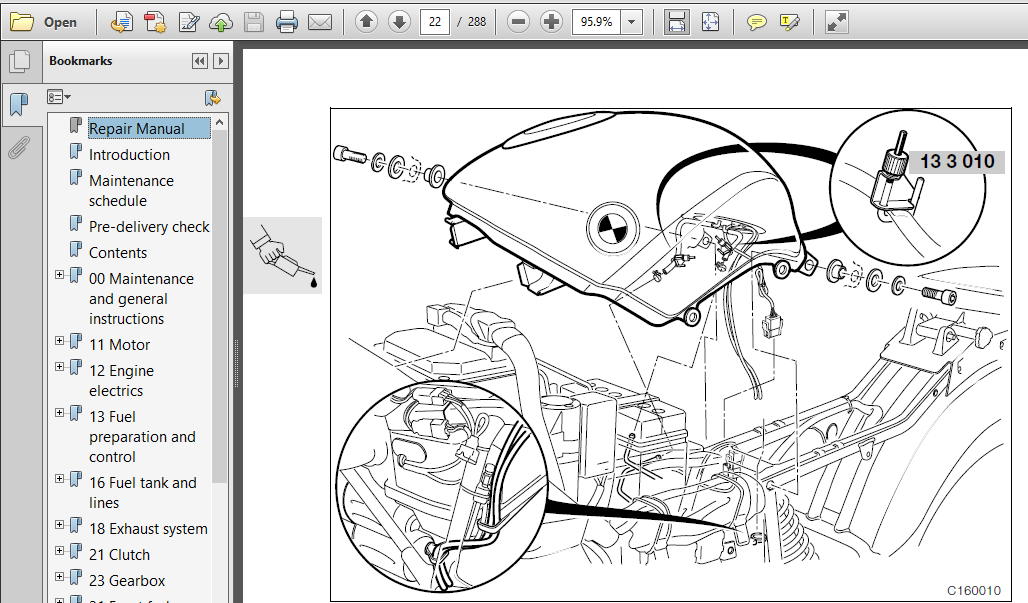Open the bookmarks panel icon
This screenshot has width=1028, height=603.
20,104
